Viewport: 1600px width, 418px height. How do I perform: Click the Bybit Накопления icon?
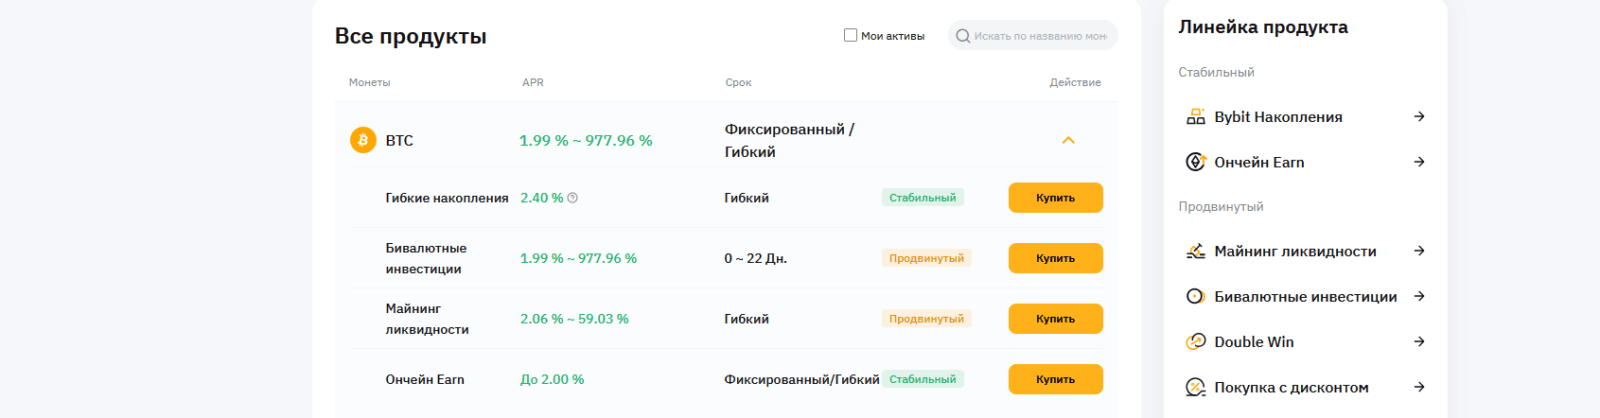(x=1195, y=117)
